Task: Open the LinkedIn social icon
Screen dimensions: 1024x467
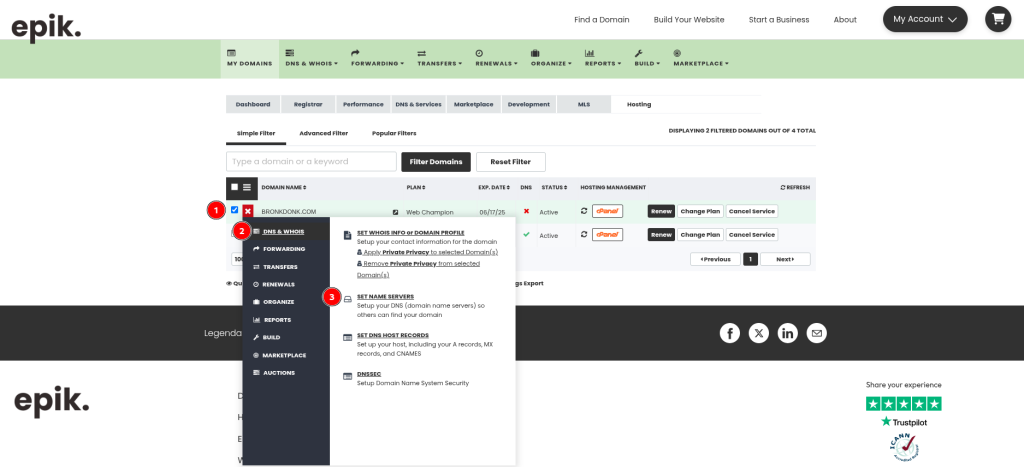Action: point(788,333)
